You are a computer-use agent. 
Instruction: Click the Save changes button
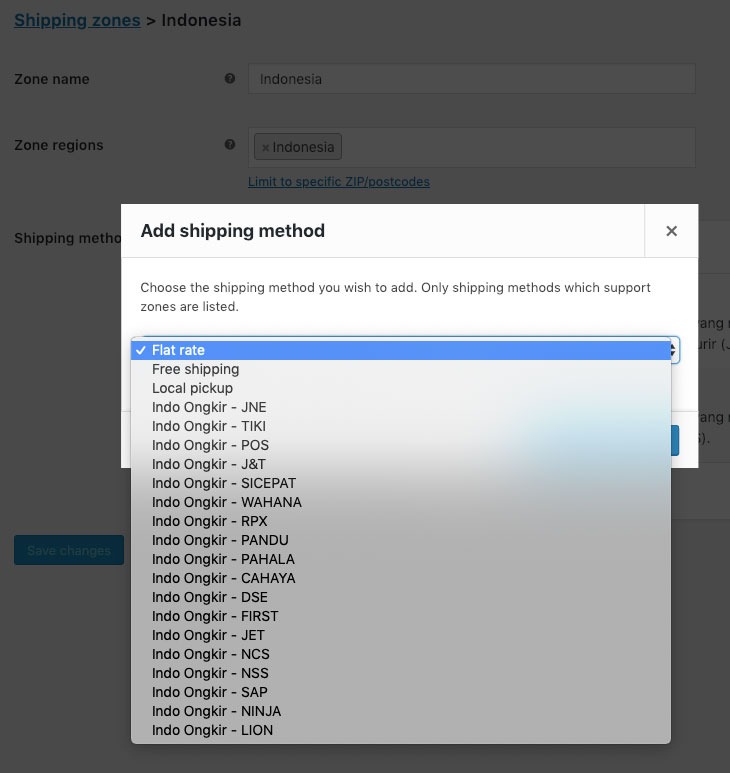click(69, 550)
